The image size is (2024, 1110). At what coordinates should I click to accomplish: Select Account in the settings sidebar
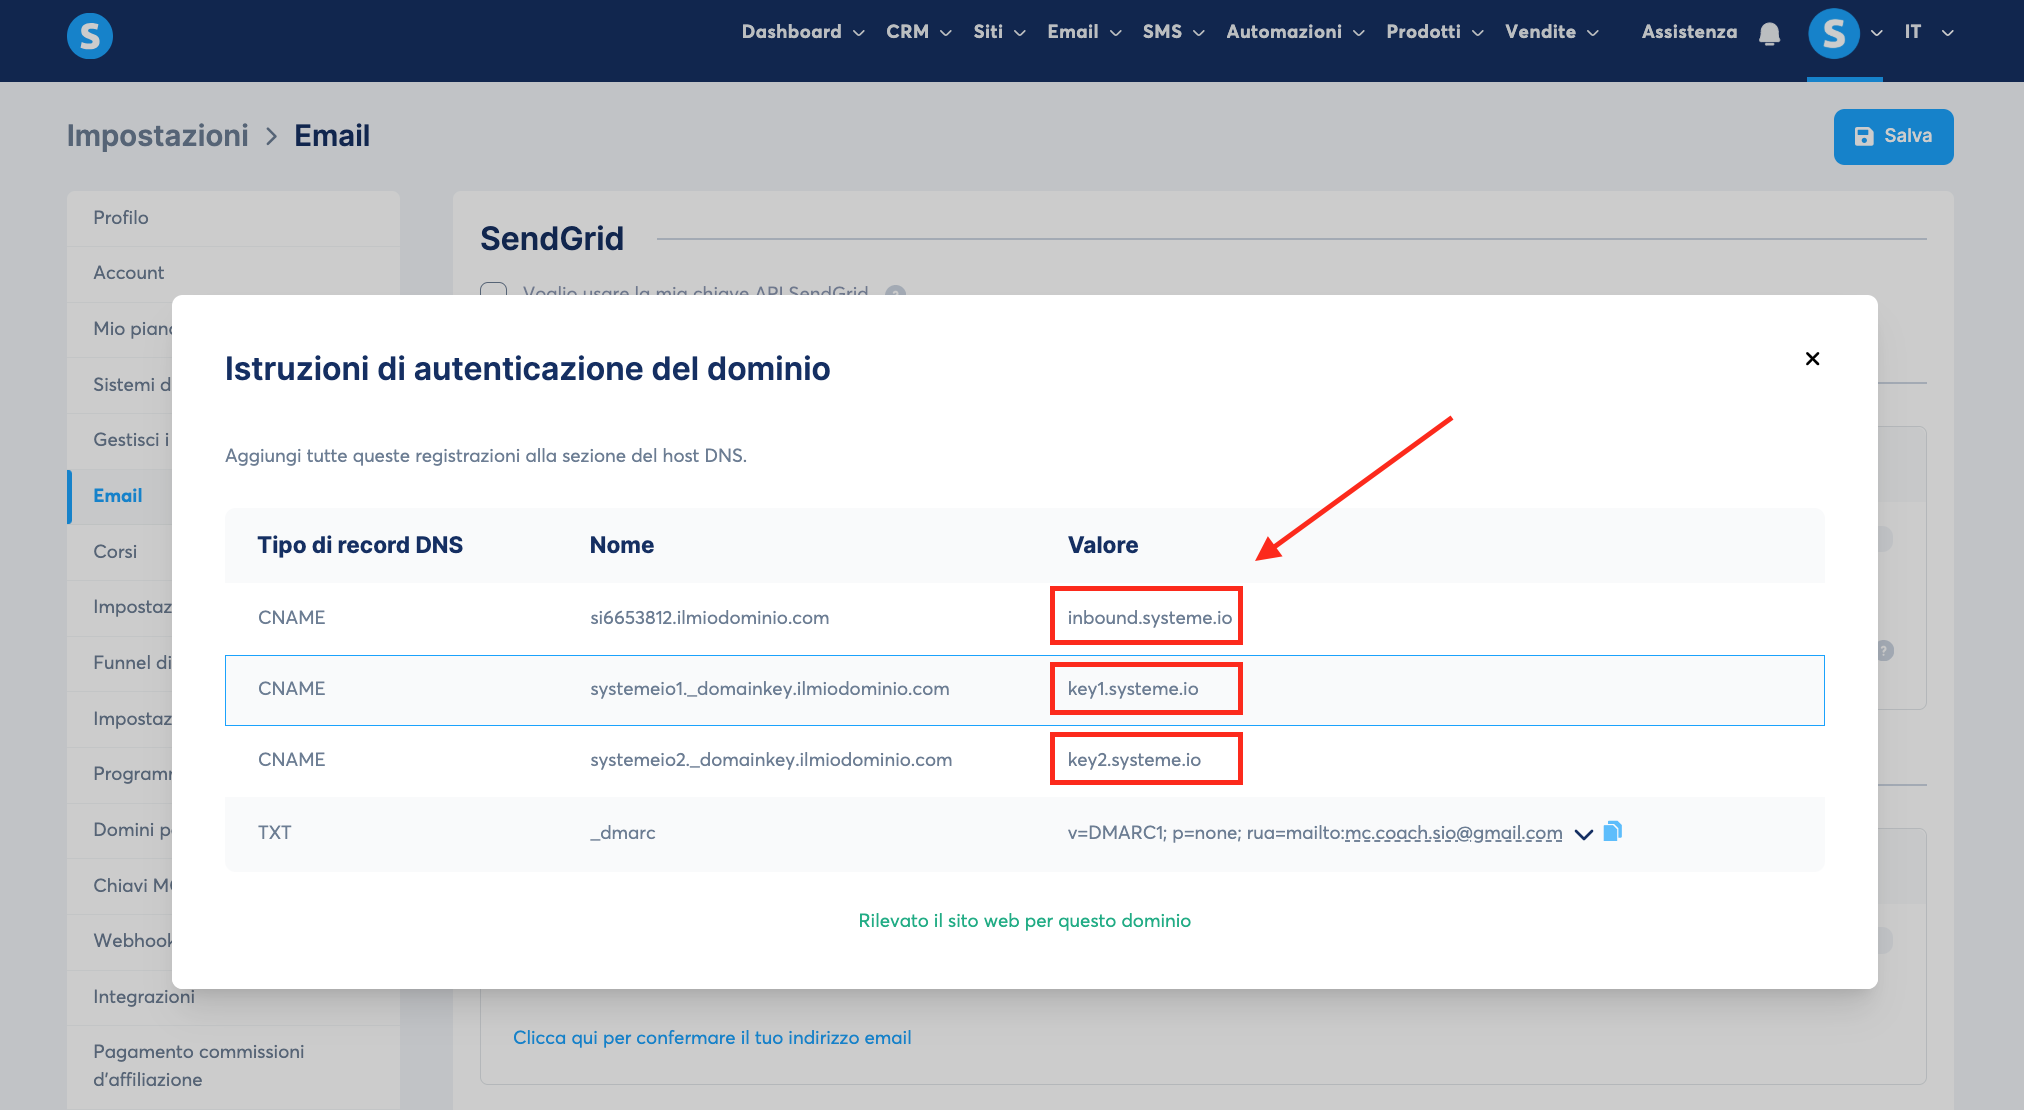(x=233, y=273)
